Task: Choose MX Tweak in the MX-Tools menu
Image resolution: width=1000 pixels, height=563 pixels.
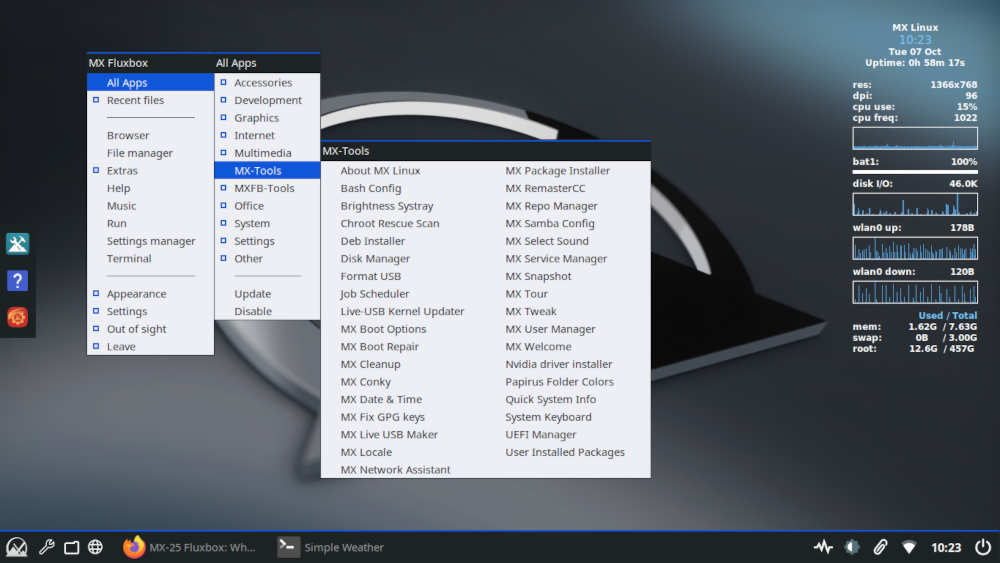Action: [x=530, y=312]
